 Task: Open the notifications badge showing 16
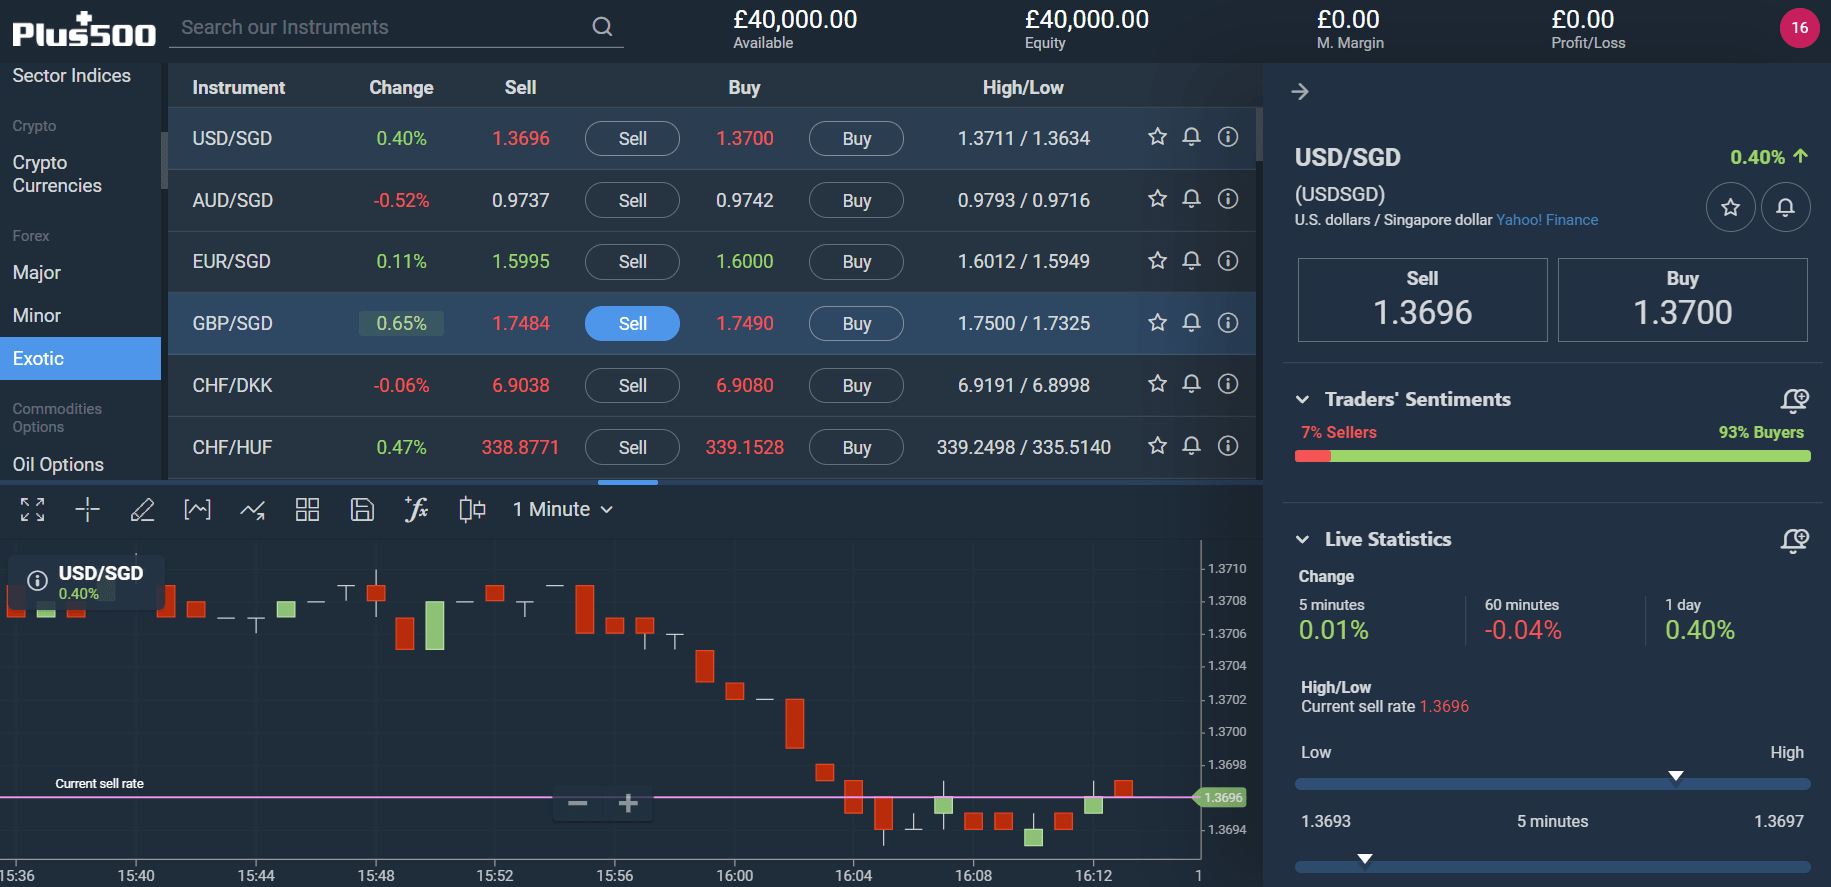pyautogui.click(x=1799, y=28)
